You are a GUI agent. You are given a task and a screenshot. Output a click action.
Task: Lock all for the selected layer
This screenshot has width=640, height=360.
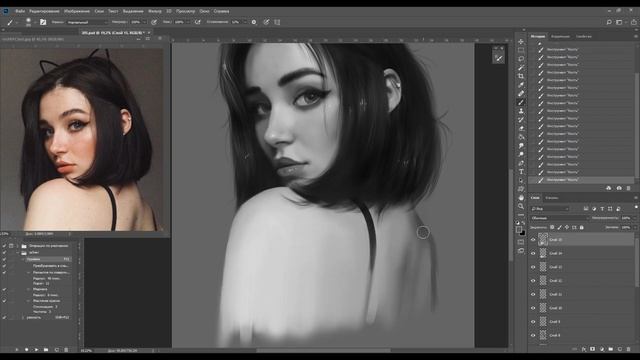click(582, 227)
